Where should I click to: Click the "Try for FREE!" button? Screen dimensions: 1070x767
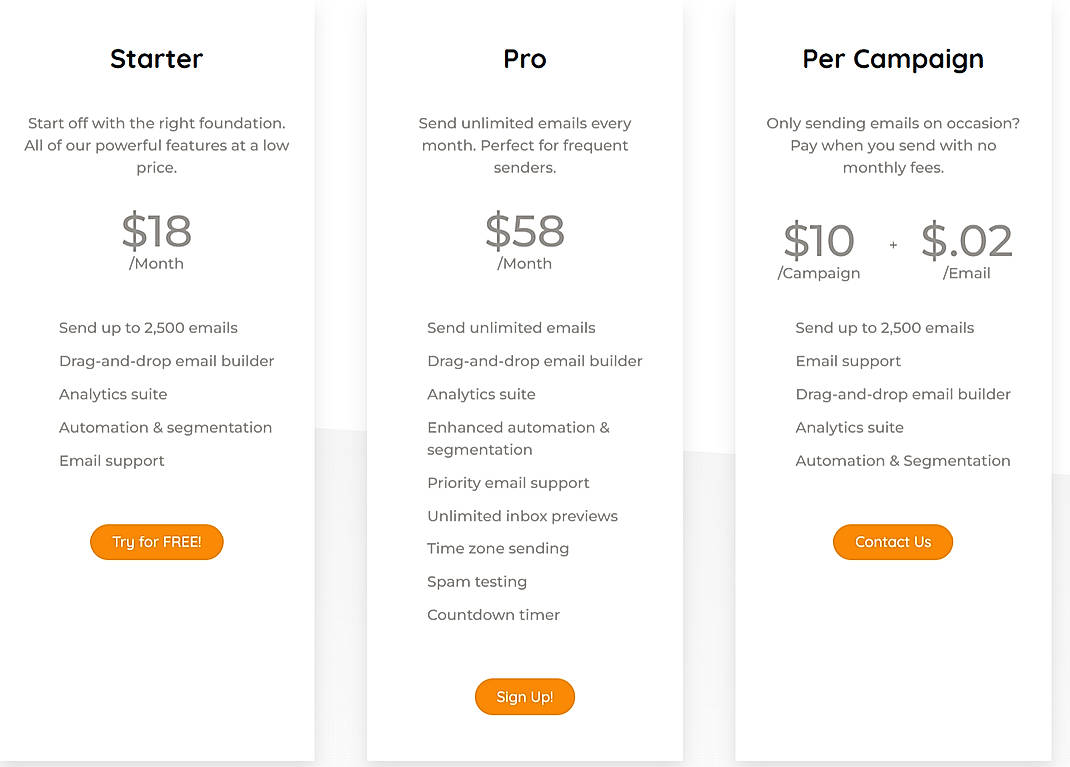(x=156, y=541)
